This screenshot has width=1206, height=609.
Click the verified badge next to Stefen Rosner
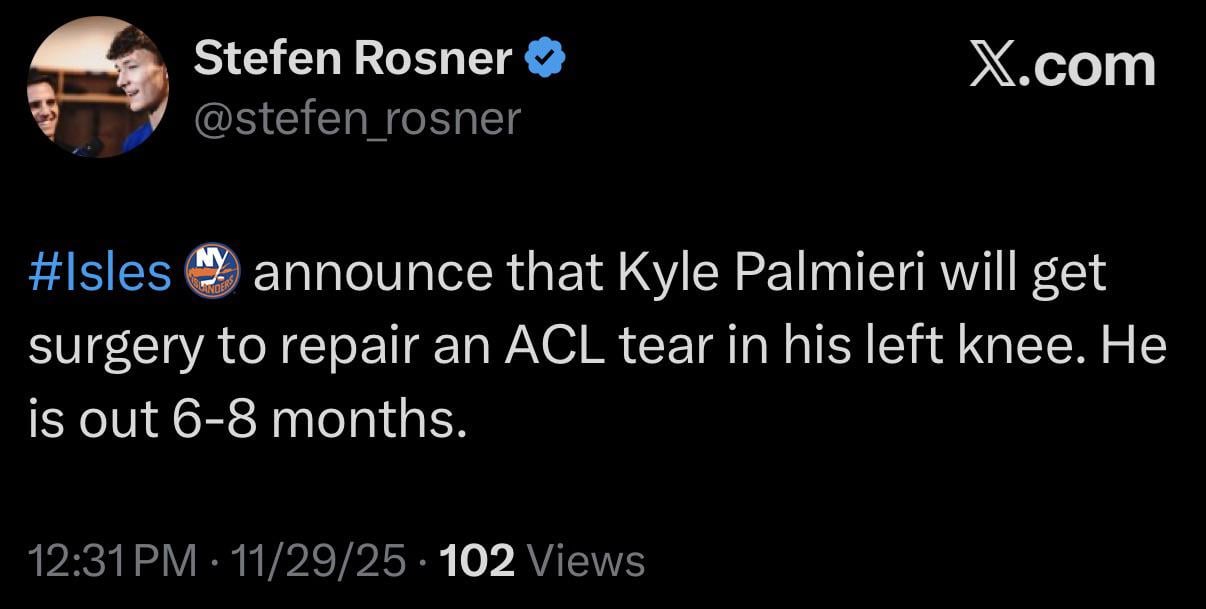[x=545, y=56]
